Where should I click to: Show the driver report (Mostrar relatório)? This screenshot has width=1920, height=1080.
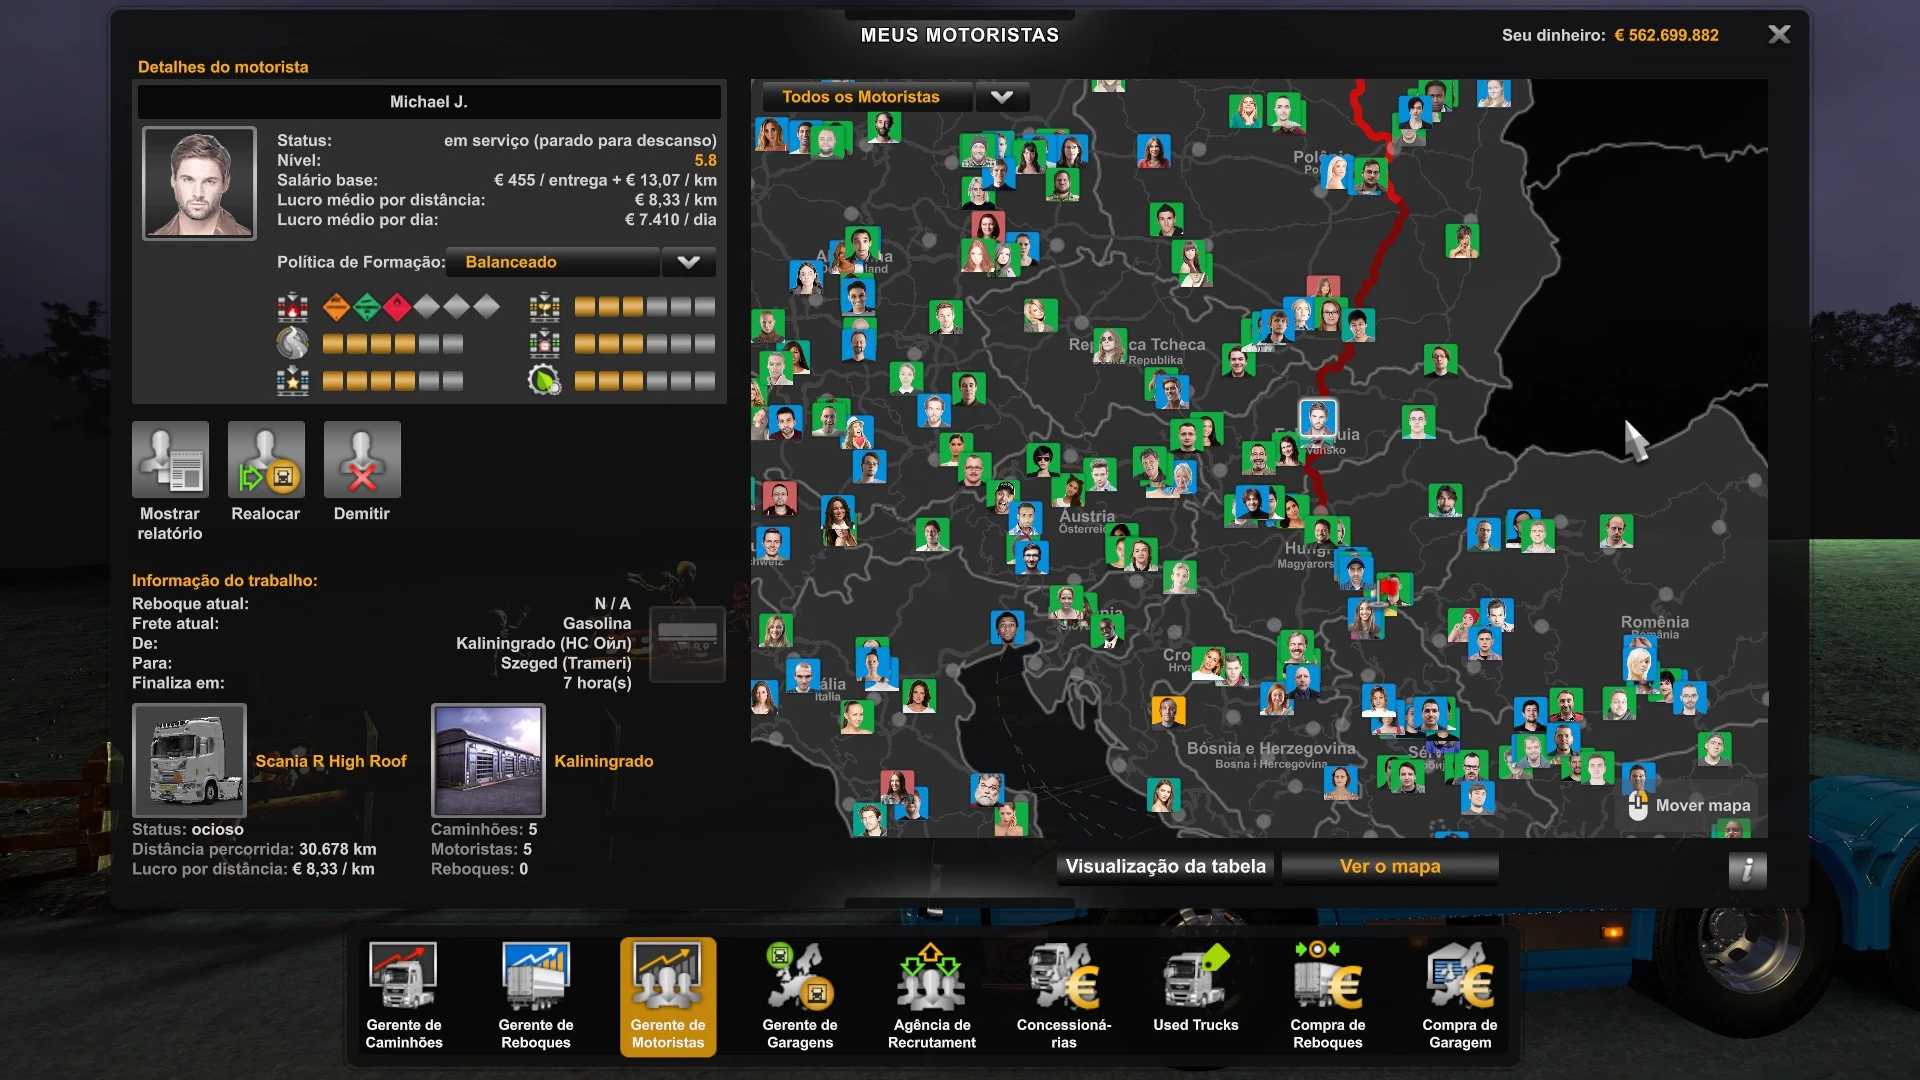pyautogui.click(x=170, y=460)
